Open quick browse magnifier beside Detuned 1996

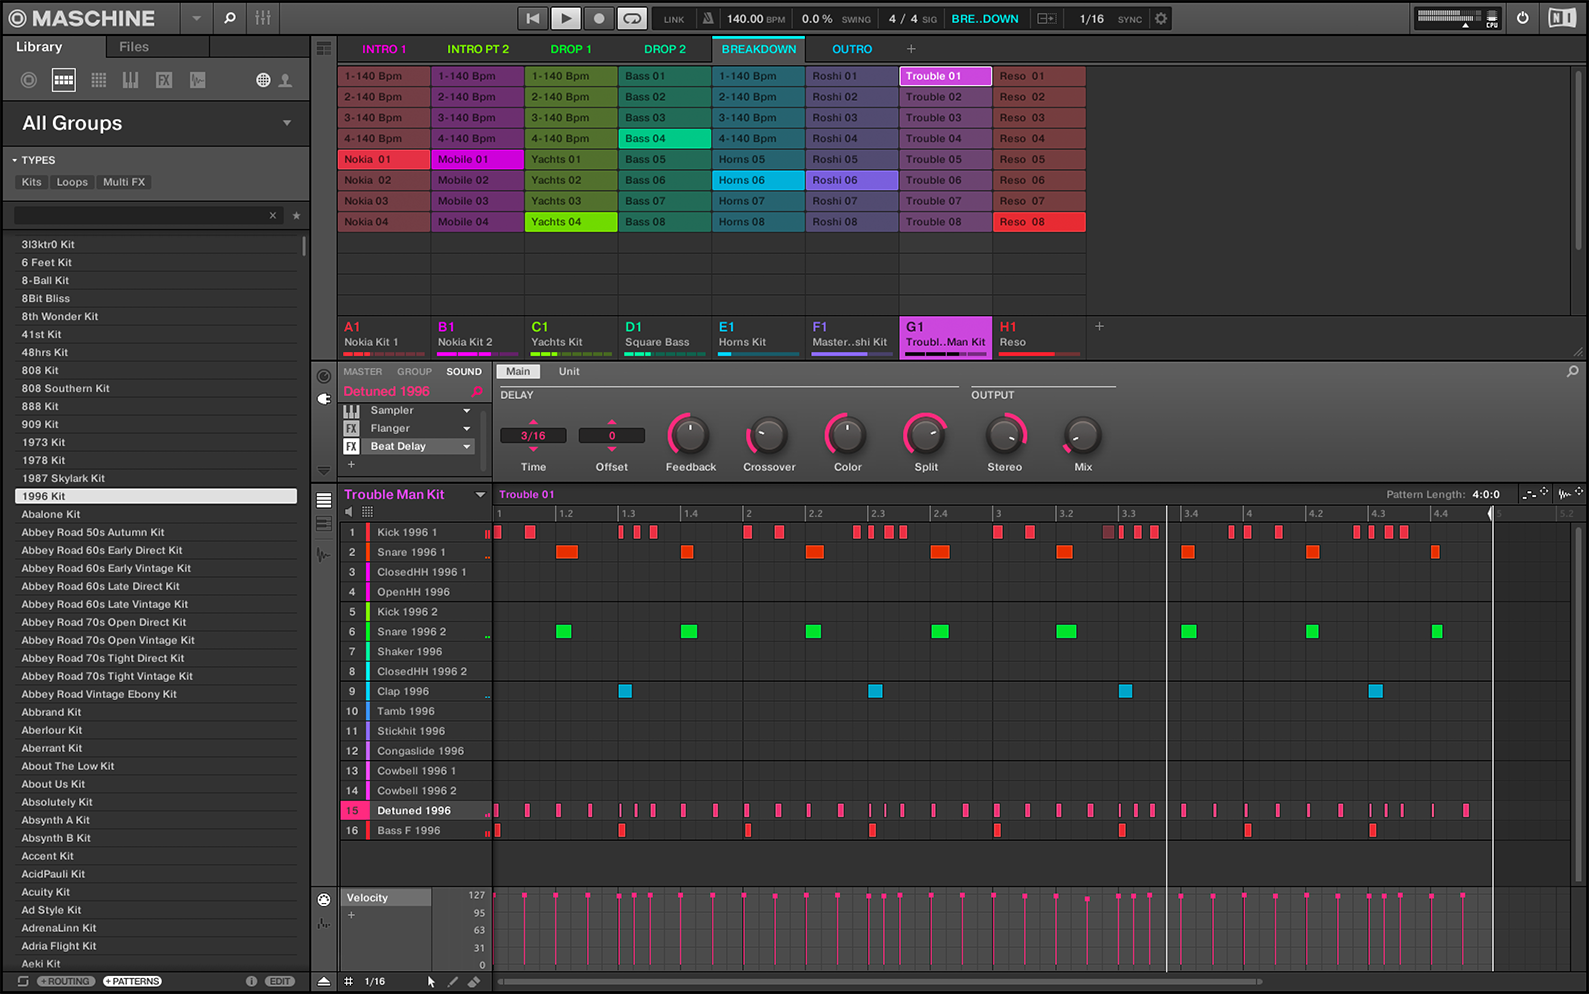(477, 391)
